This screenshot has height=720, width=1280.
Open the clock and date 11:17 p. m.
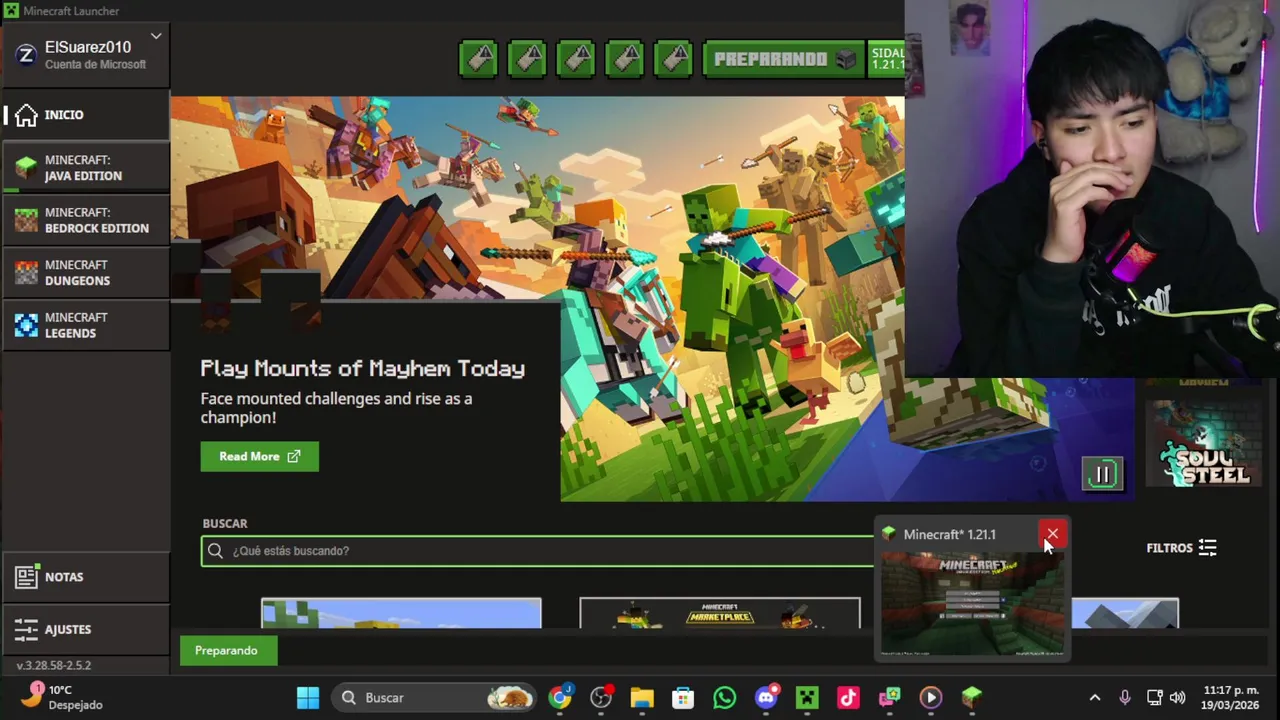pyautogui.click(x=1230, y=698)
